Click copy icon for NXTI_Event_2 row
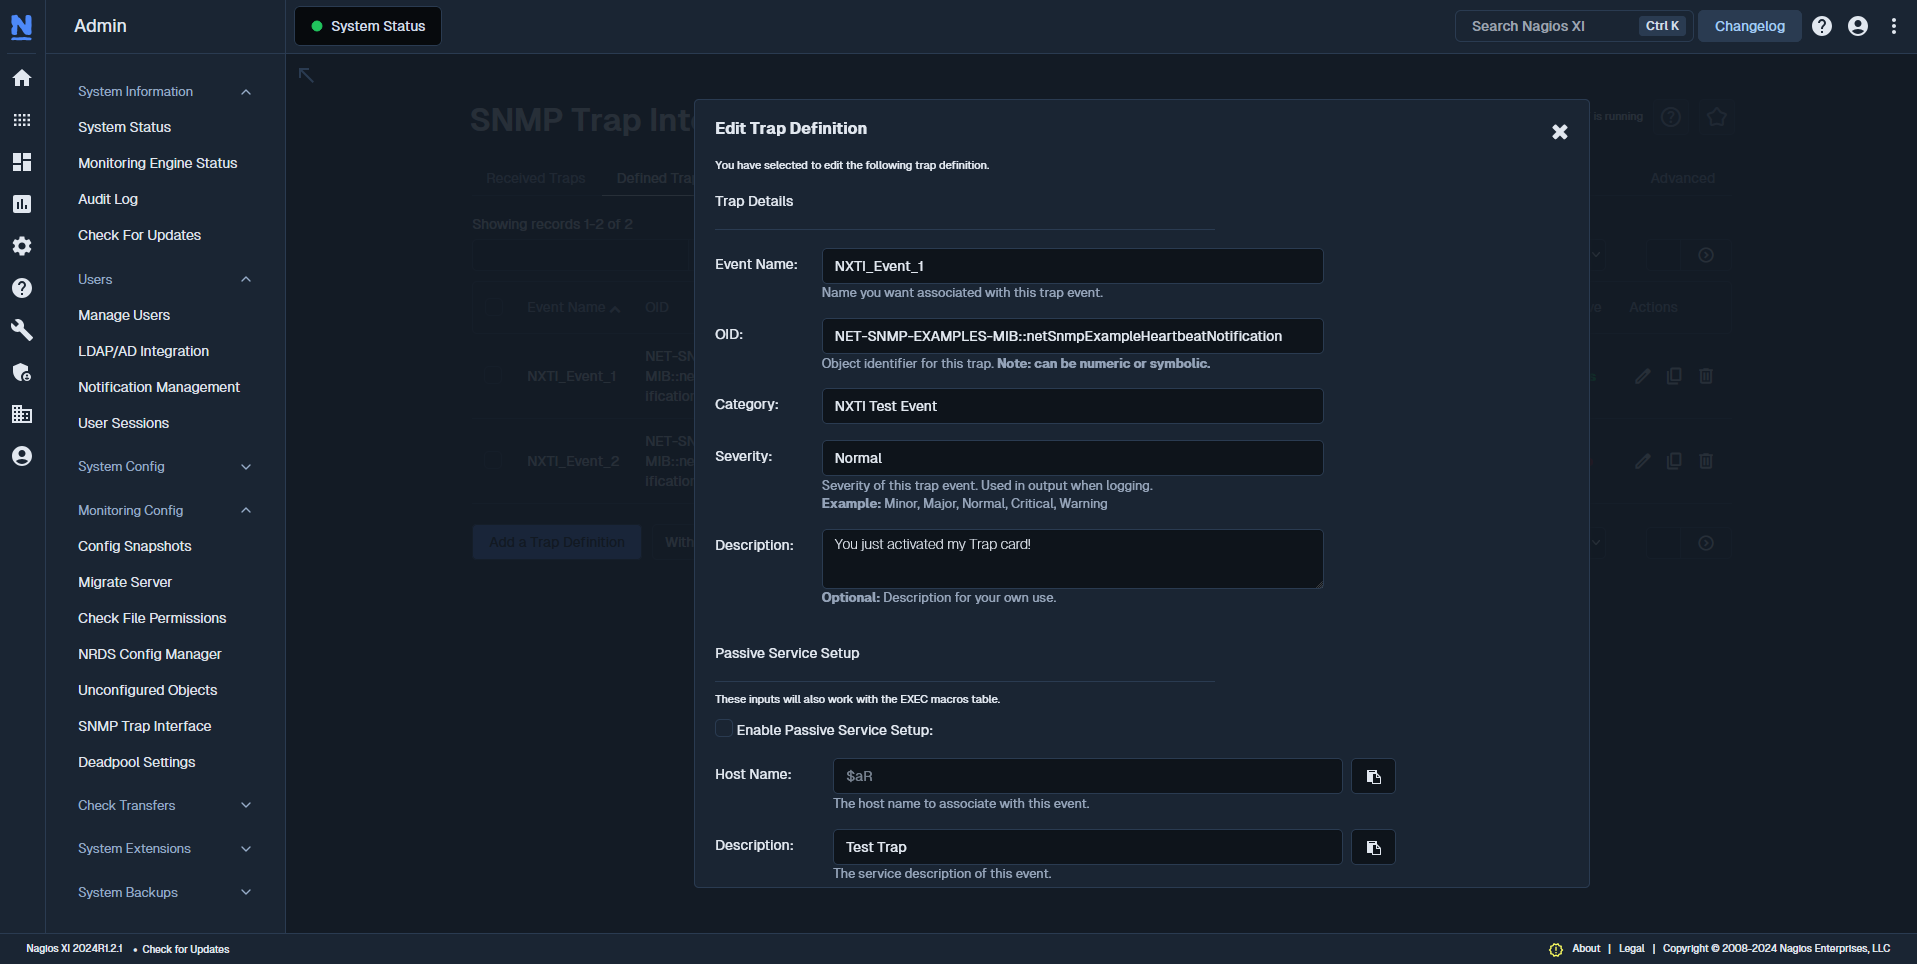Image resolution: width=1917 pixels, height=964 pixels. pyautogui.click(x=1674, y=461)
